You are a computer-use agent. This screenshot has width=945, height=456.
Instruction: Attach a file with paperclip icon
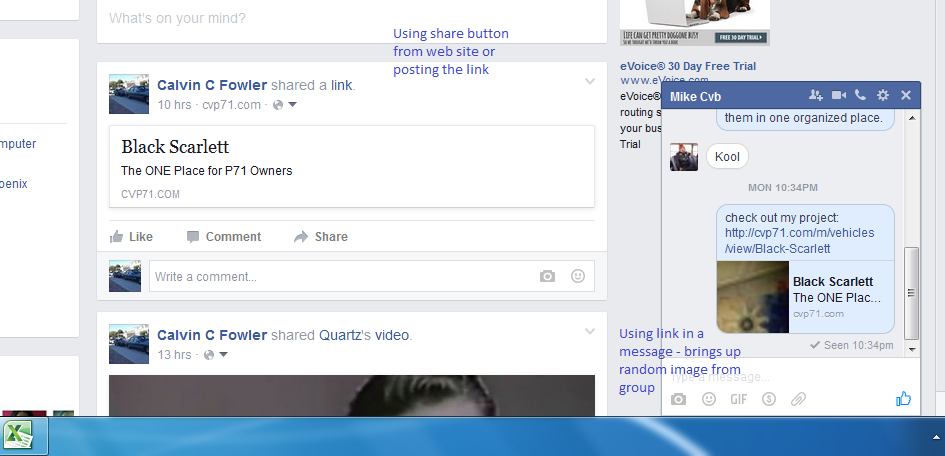coord(798,399)
